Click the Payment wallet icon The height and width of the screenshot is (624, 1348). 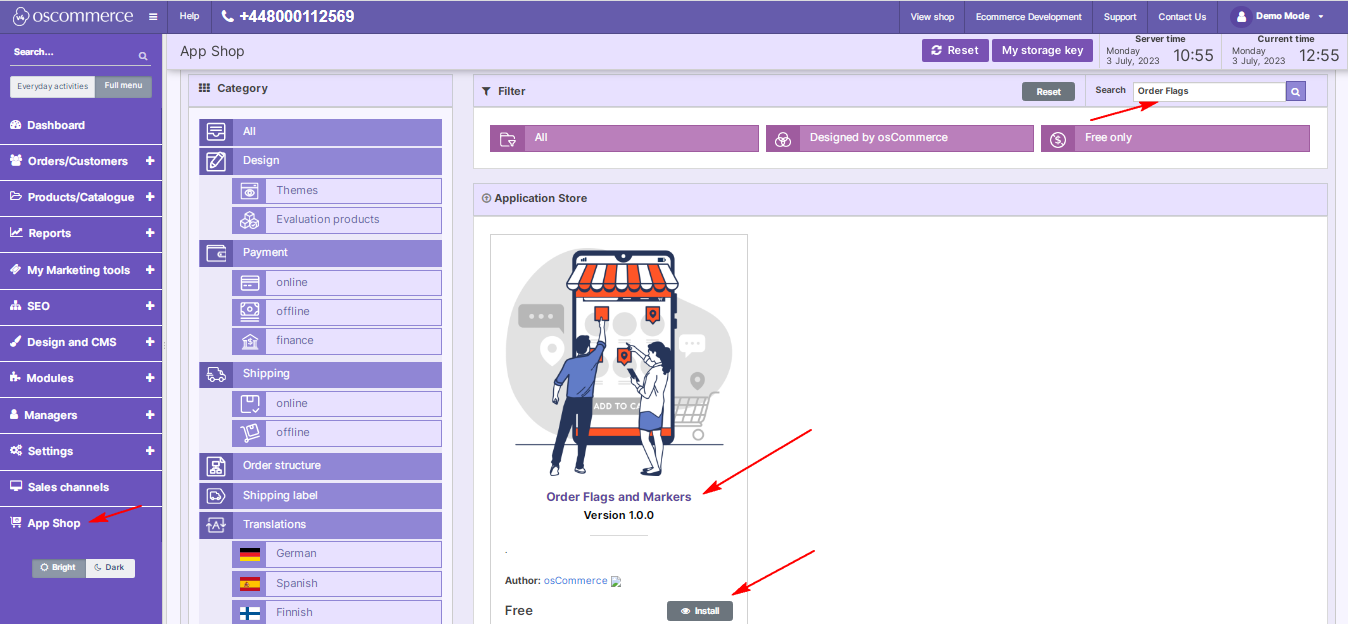(216, 253)
